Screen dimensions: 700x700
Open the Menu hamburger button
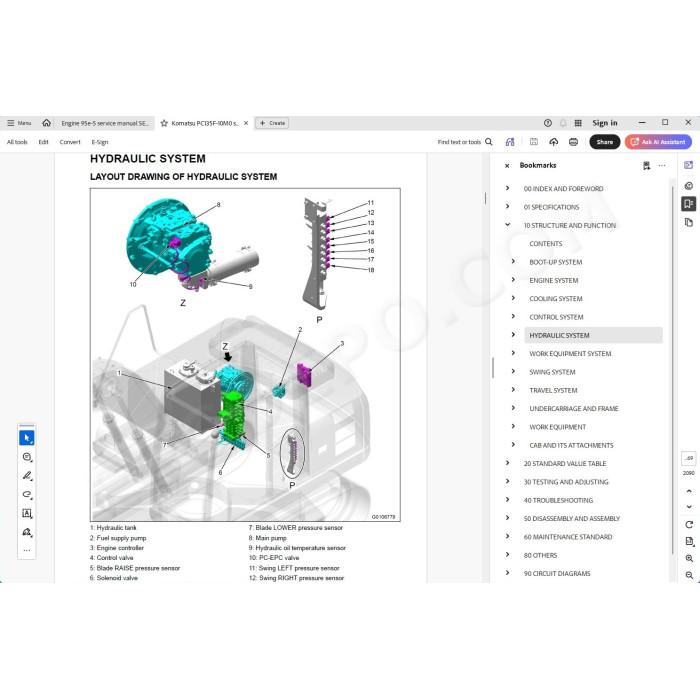click(x=19, y=123)
